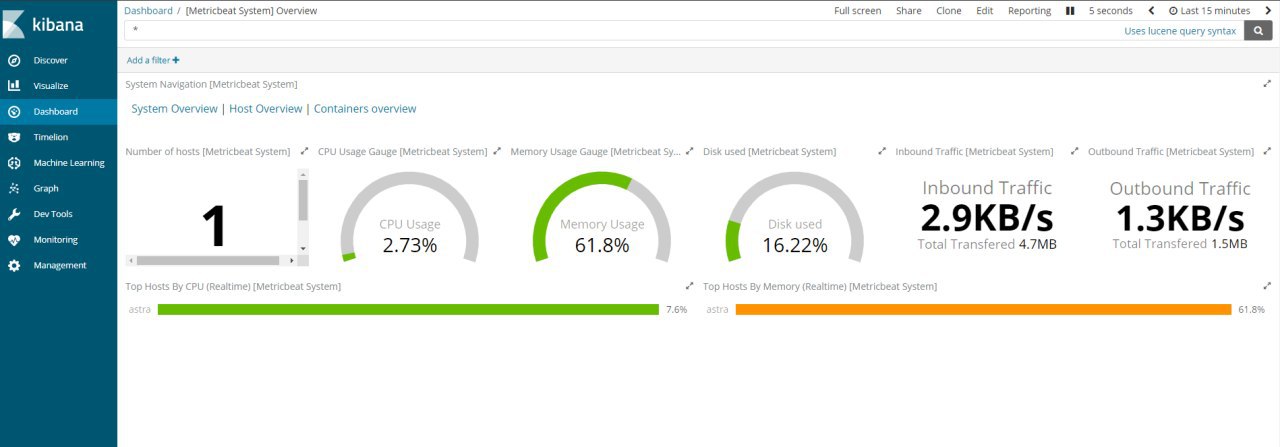Click the Management gear icon
This screenshot has height=447, width=1280.
[14, 265]
